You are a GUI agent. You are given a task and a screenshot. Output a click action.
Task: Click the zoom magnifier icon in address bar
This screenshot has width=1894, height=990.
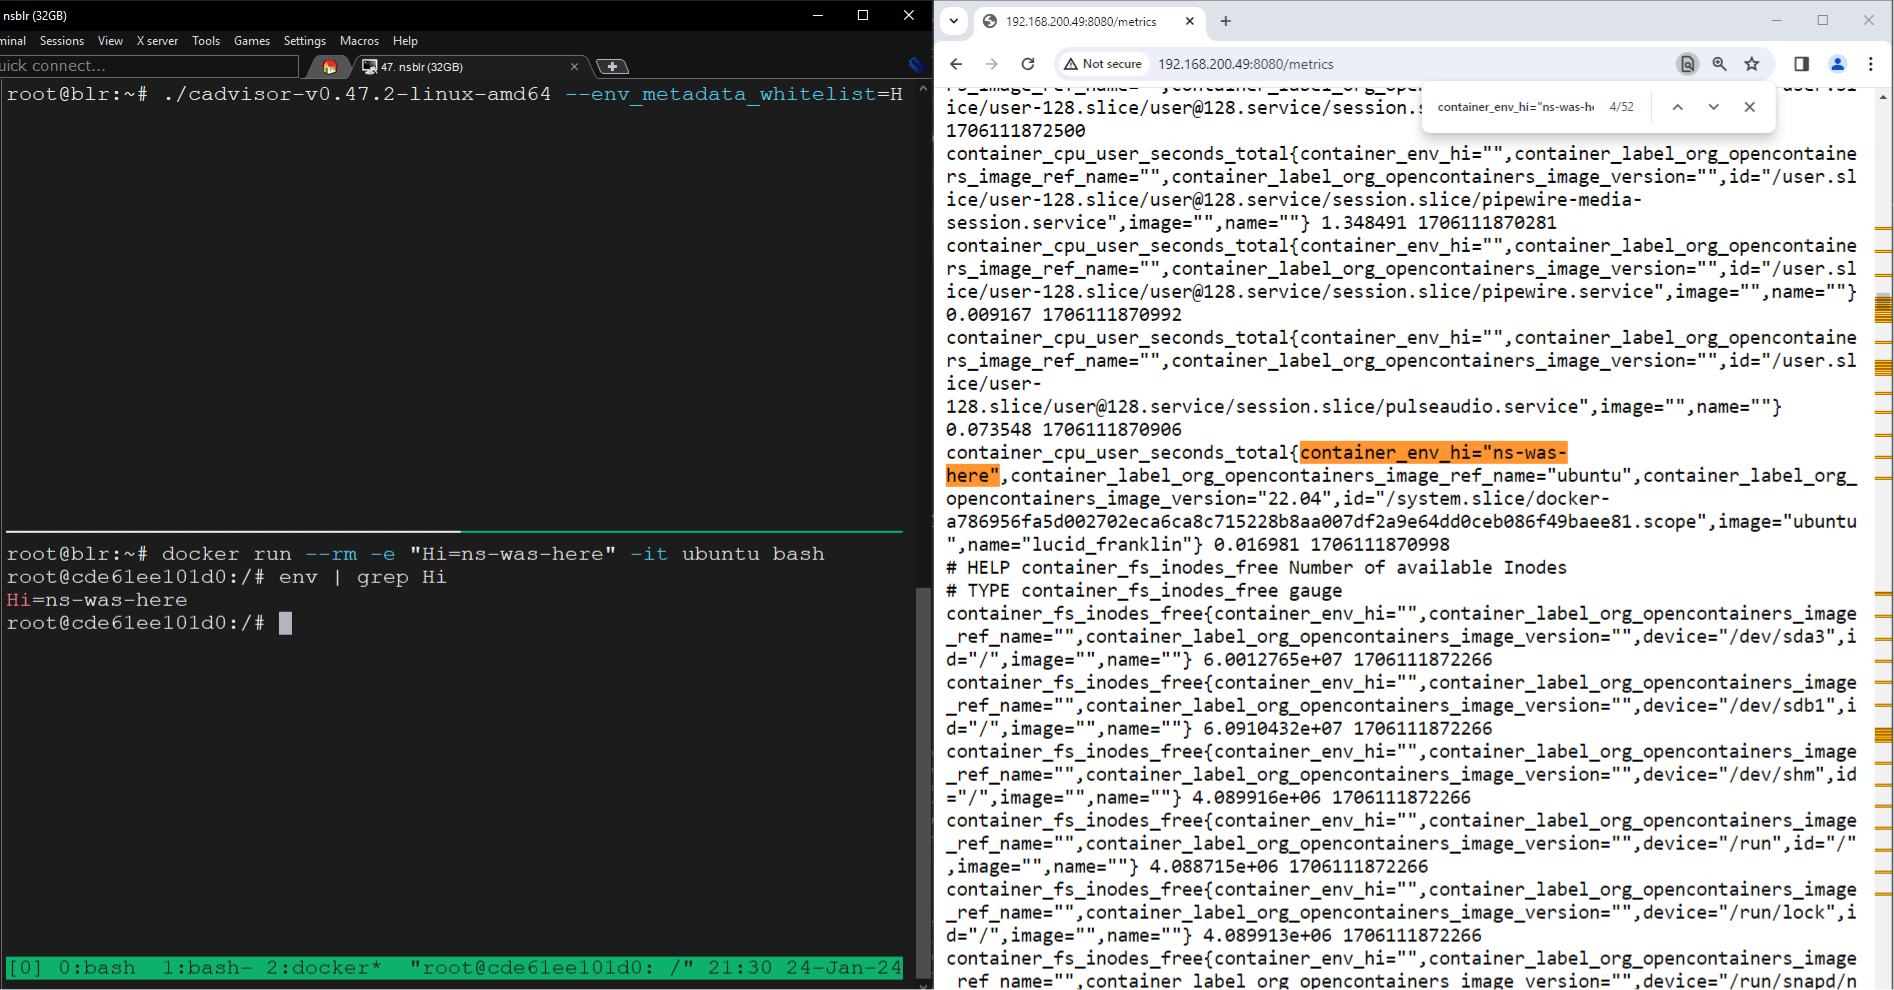(1719, 64)
